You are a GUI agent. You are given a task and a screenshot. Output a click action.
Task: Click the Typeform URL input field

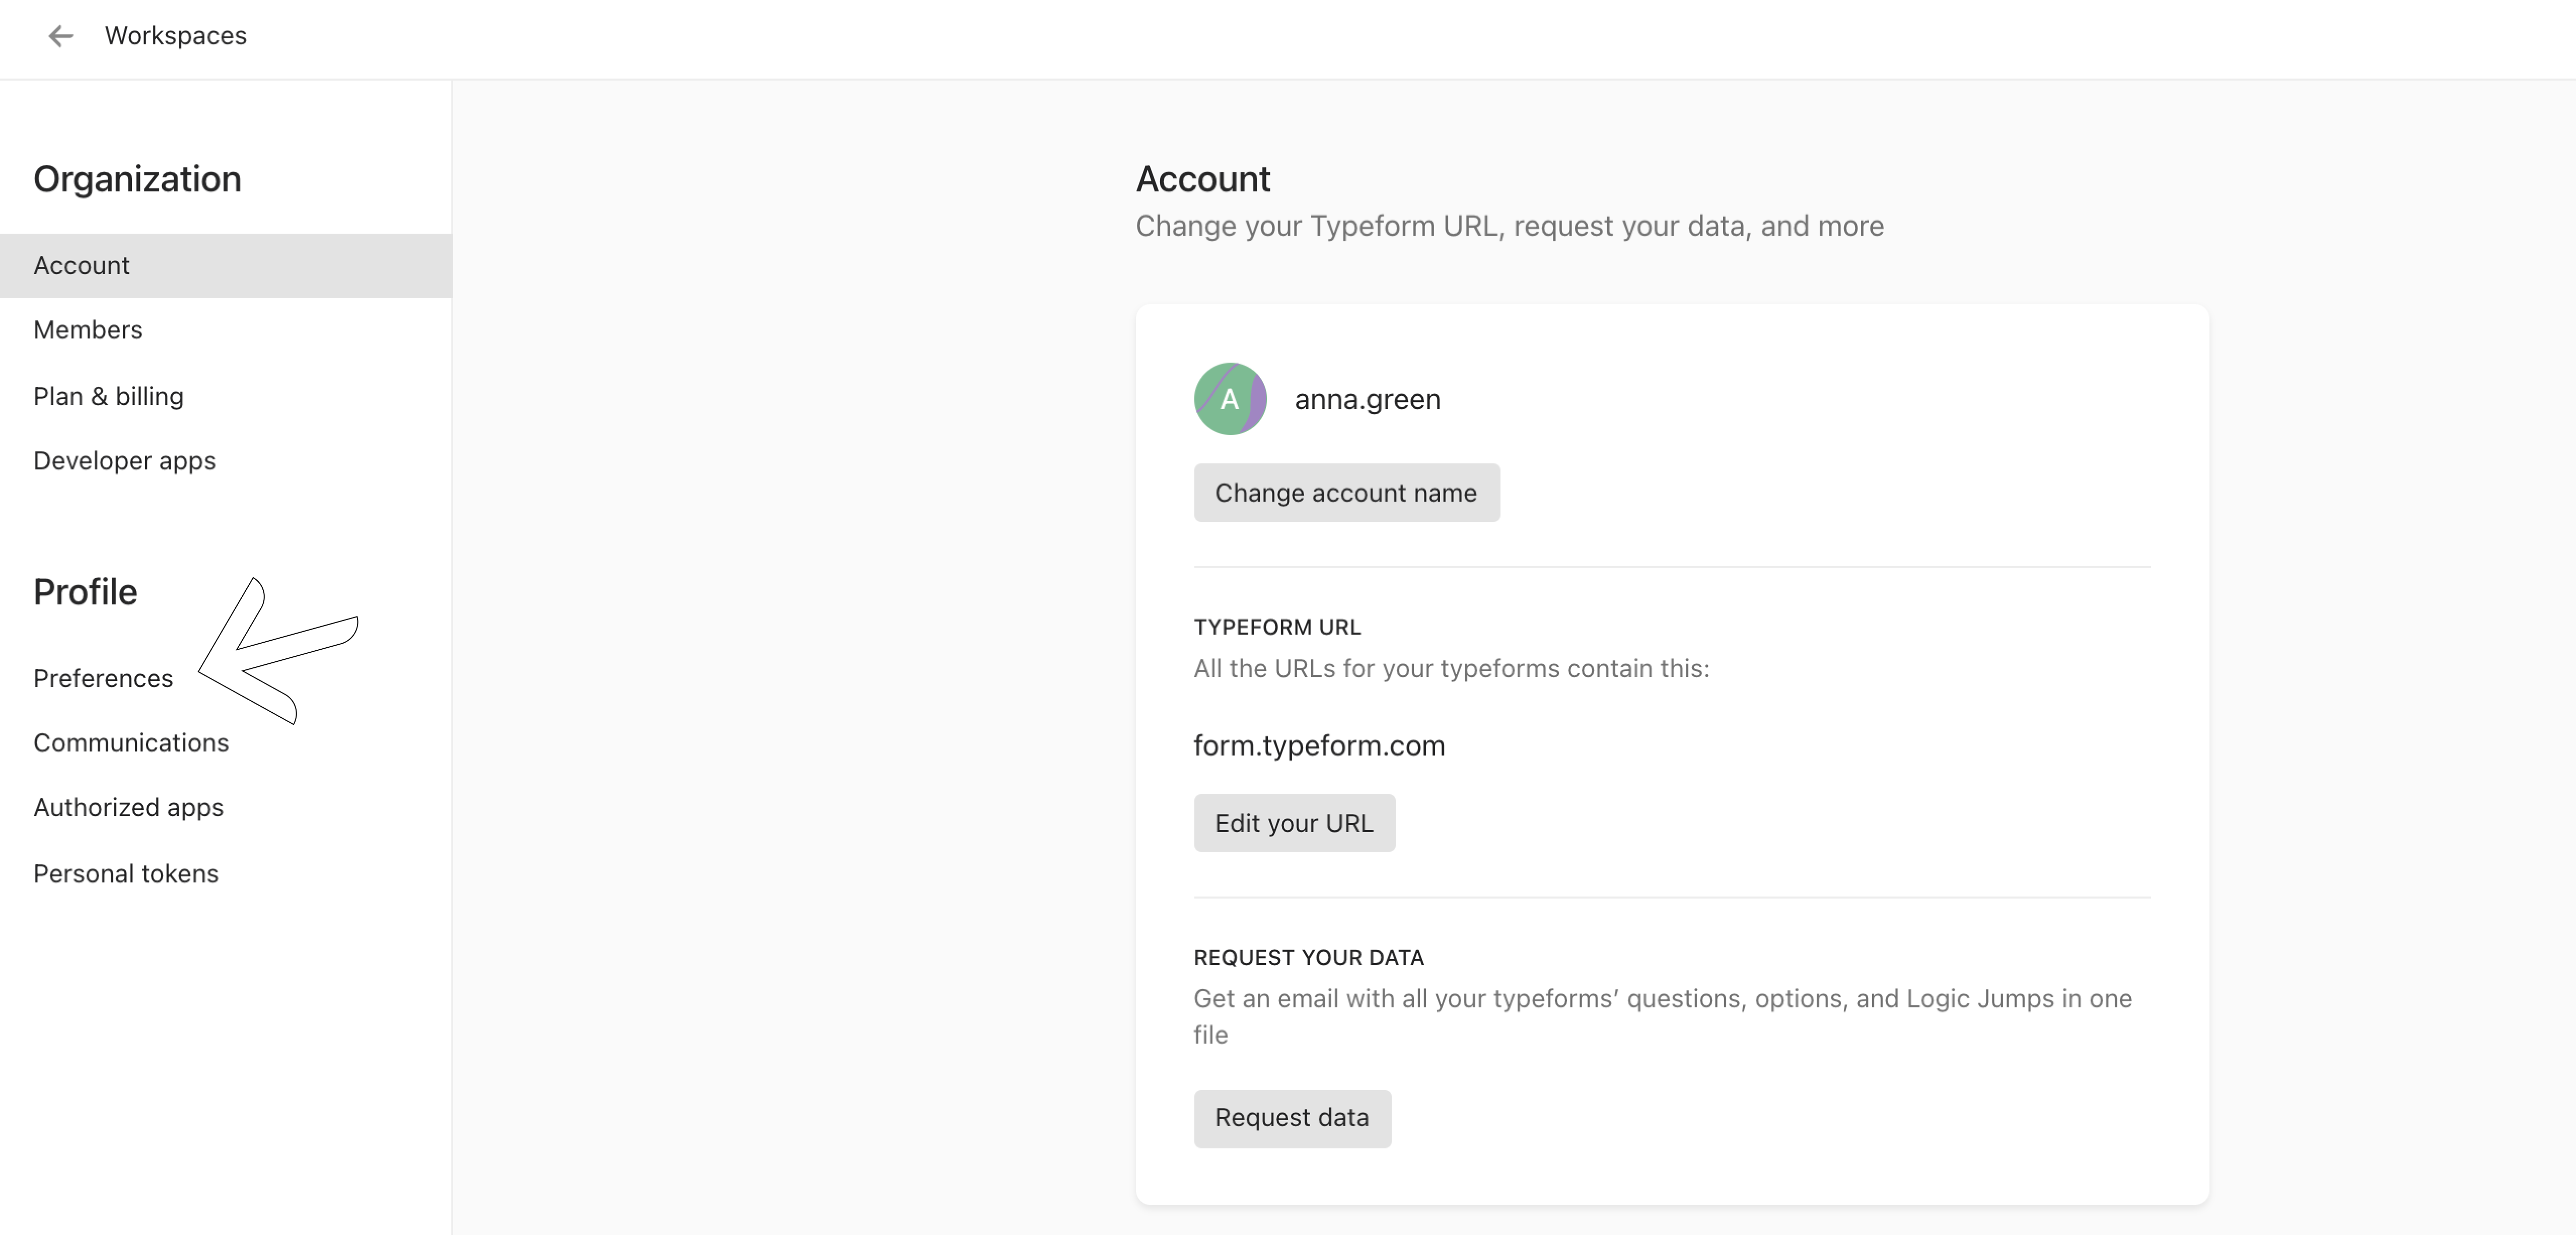tap(1319, 744)
